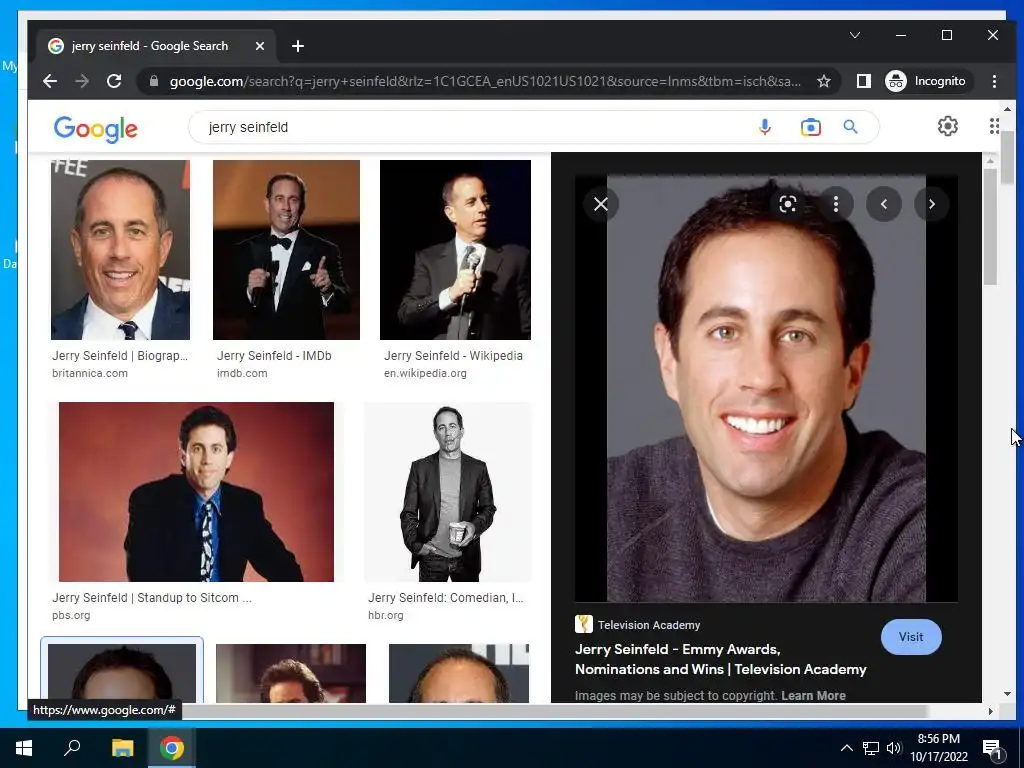
Task: Go to previous image in preview
Action: coord(884,204)
